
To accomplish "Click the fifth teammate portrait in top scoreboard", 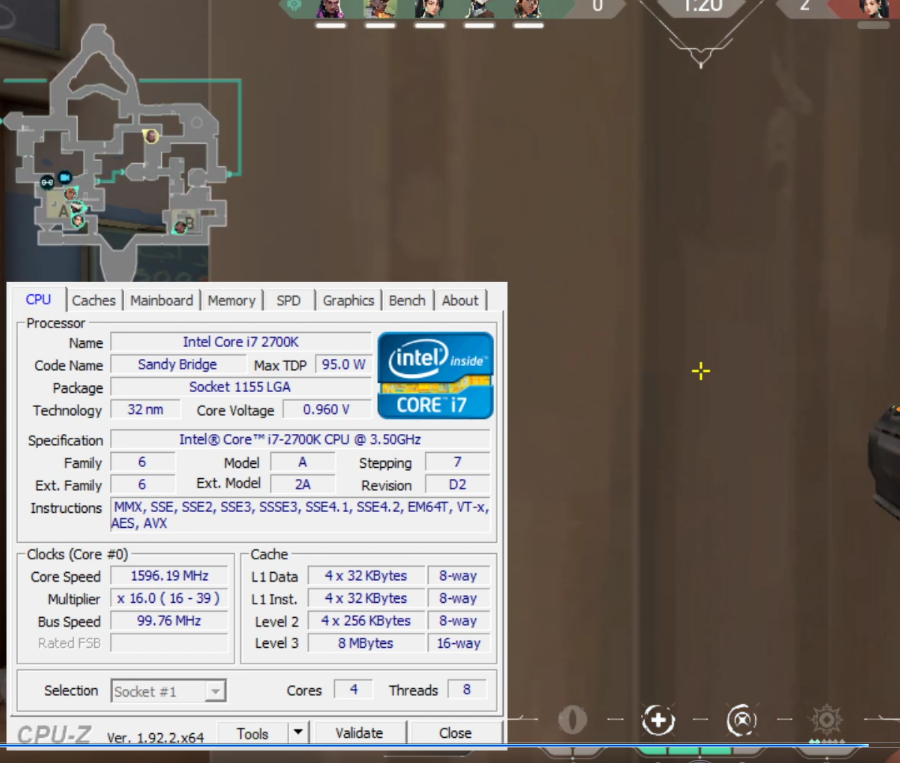I will point(528,9).
